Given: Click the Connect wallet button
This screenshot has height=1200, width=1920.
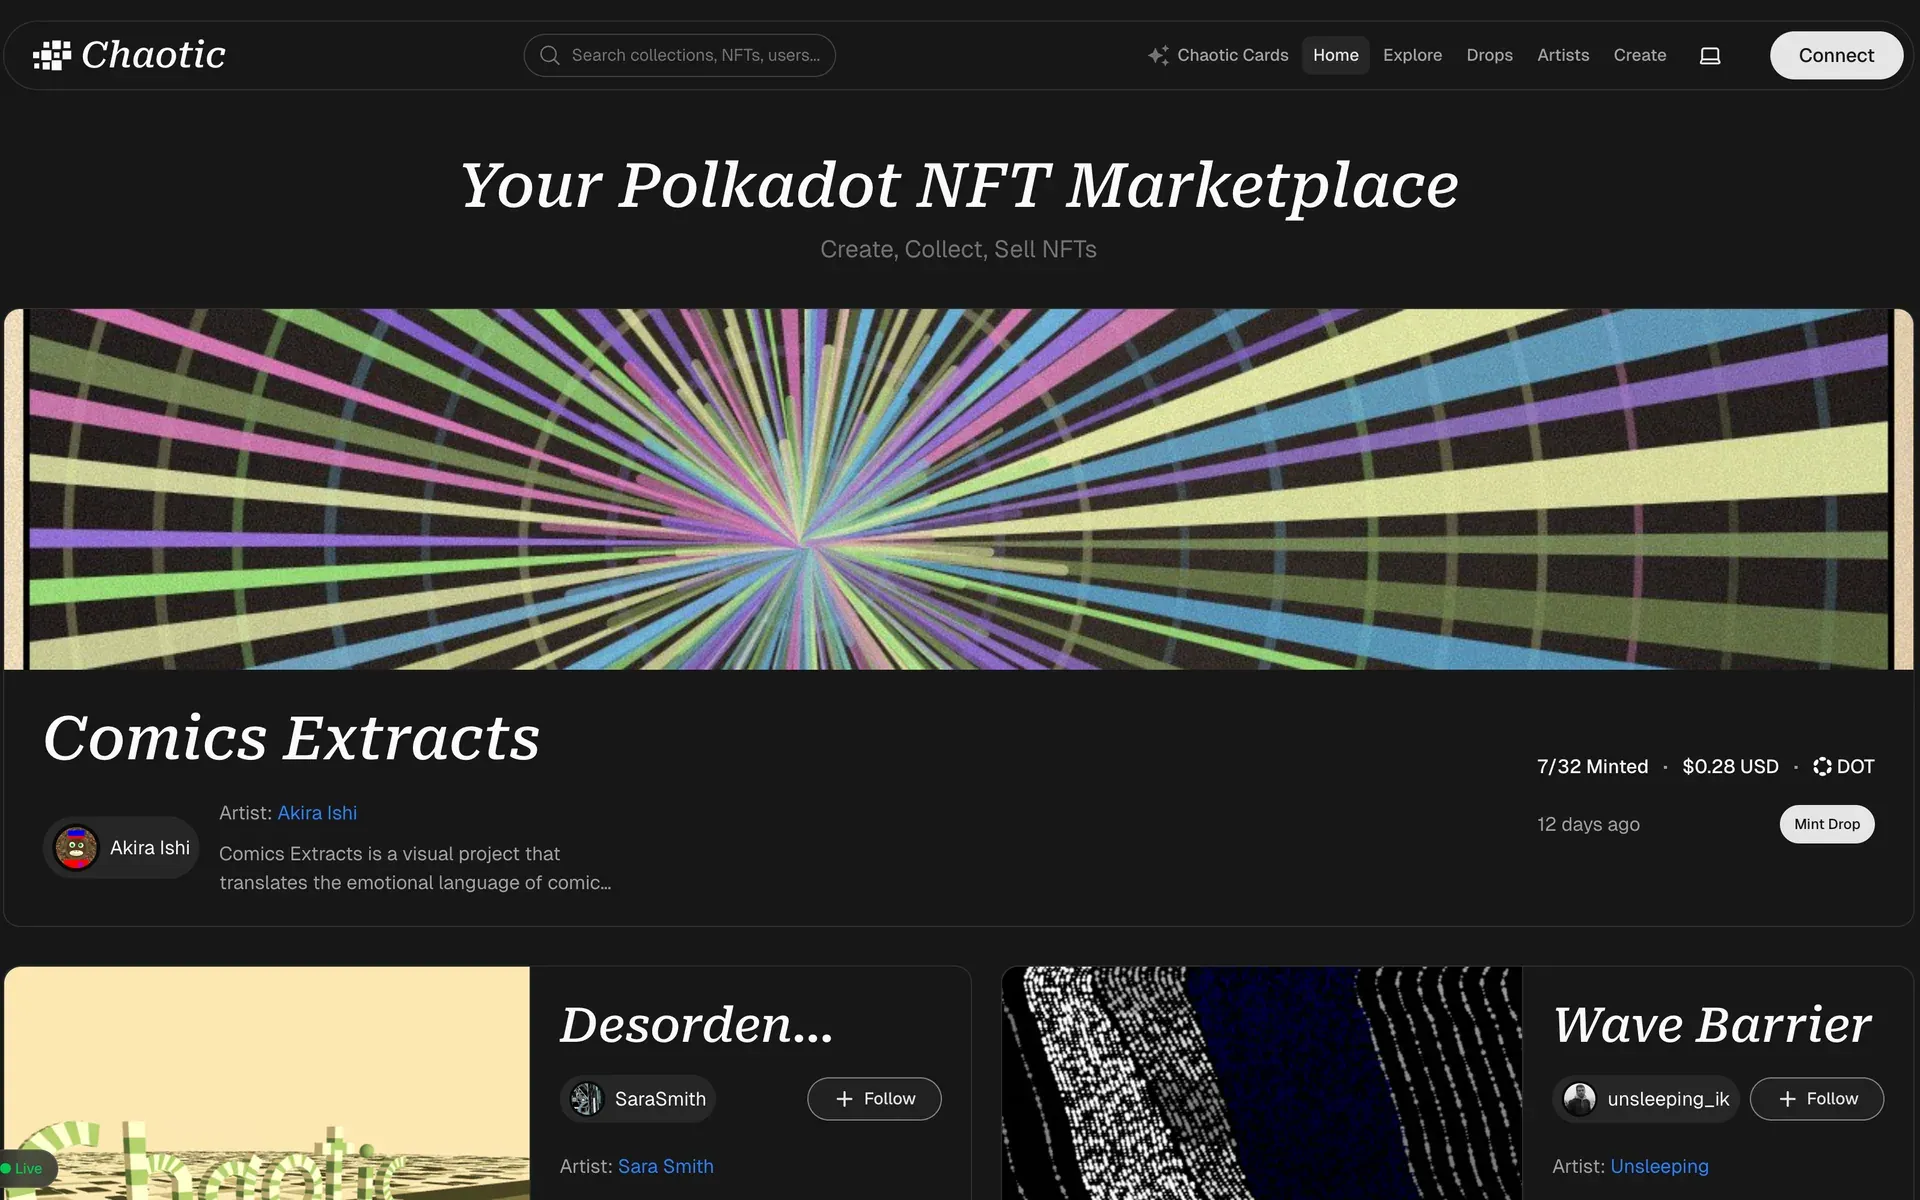Looking at the screenshot, I should pyautogui.click(x=1836, y=55).
